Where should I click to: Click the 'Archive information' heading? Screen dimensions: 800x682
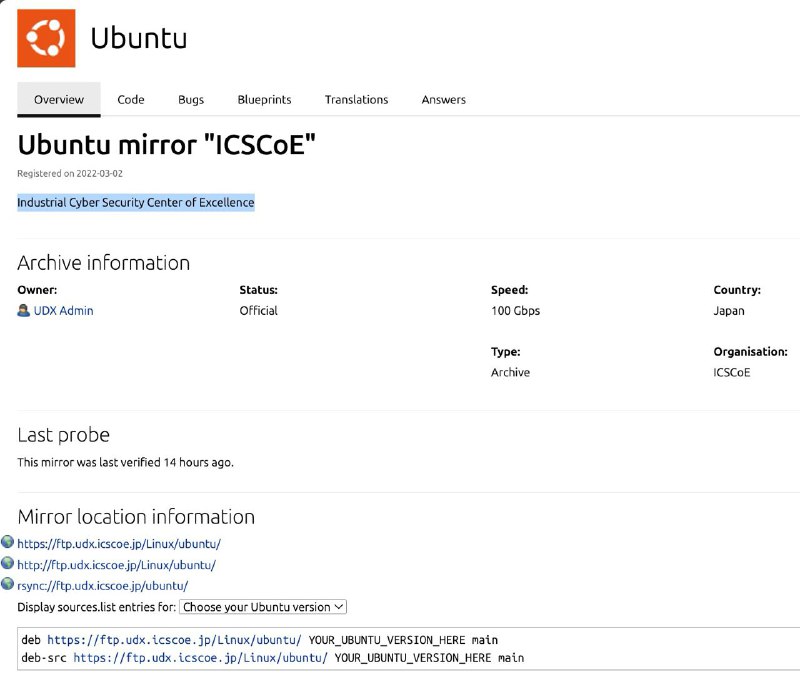(104, 263)
